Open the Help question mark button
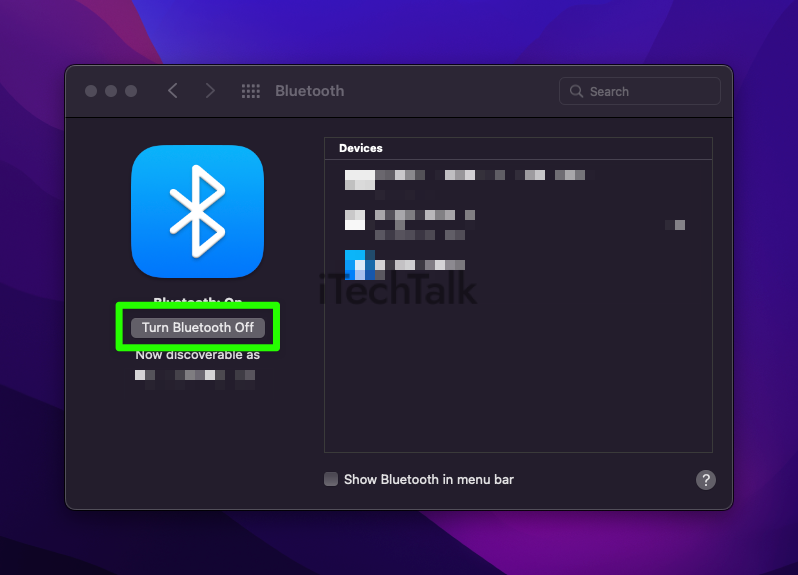 705,479
